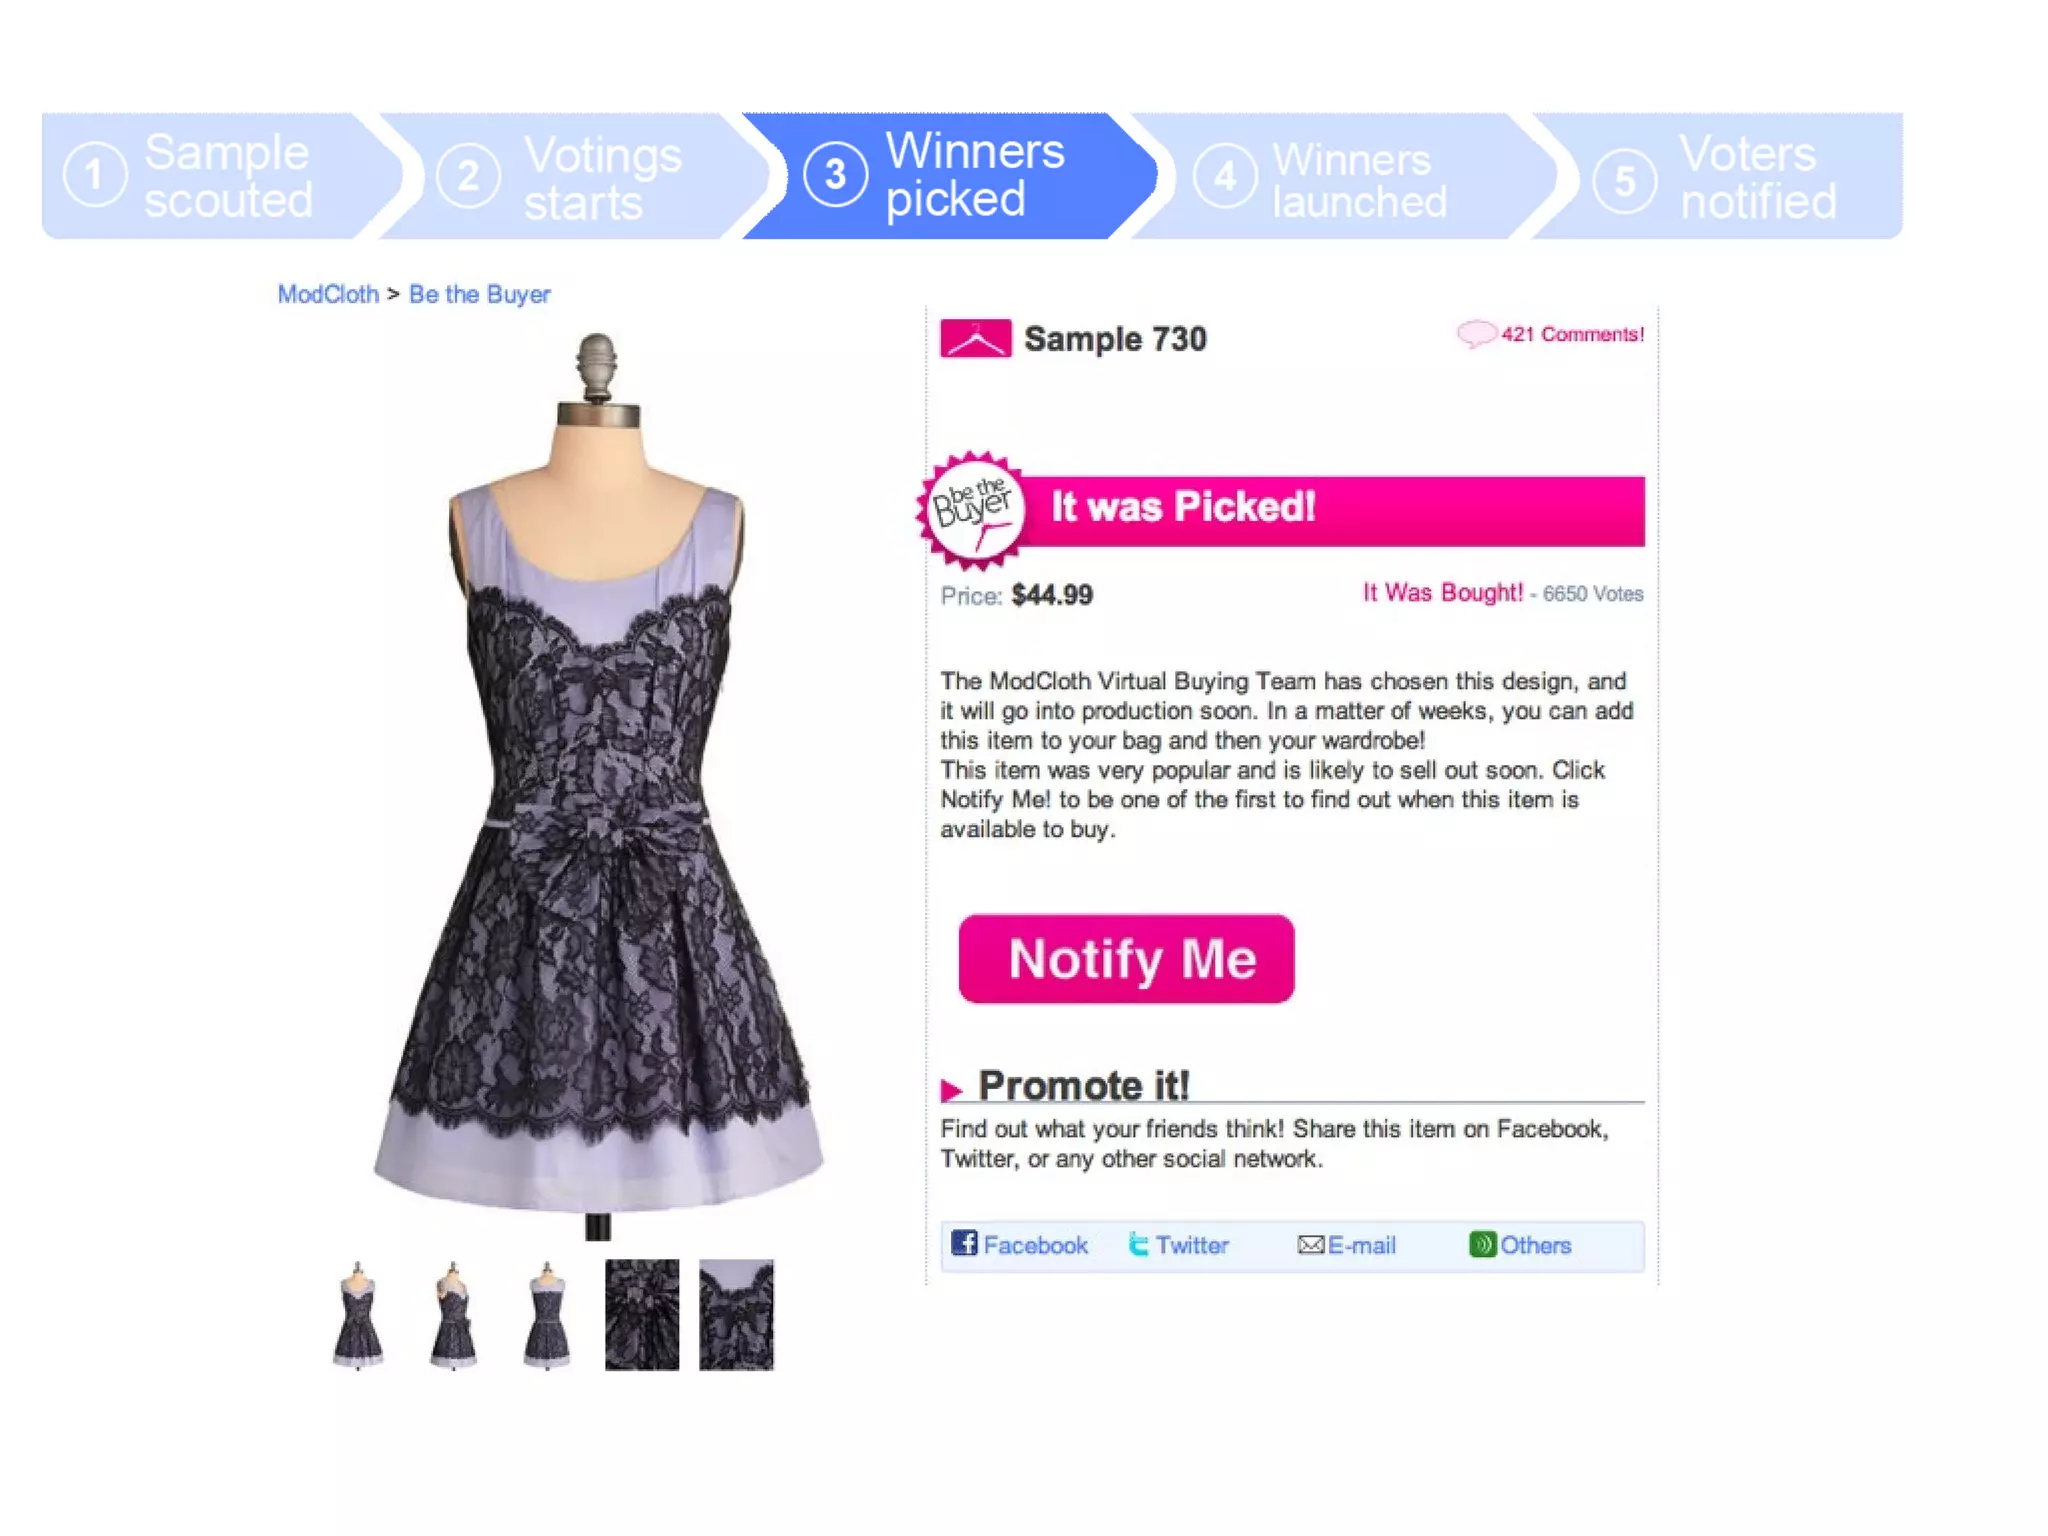Screen dimensions: 2048x1536
Task: Expand the Promote it! triangle
Action: 951,1089
